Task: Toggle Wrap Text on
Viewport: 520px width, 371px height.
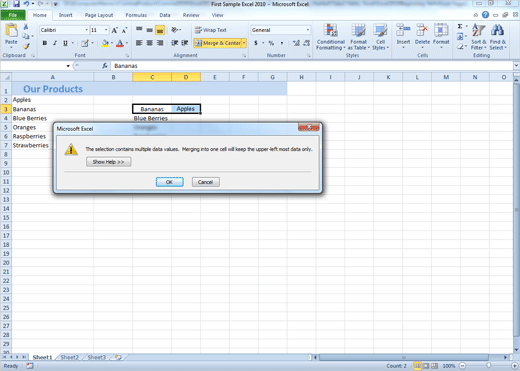Action: pos(211,30)
